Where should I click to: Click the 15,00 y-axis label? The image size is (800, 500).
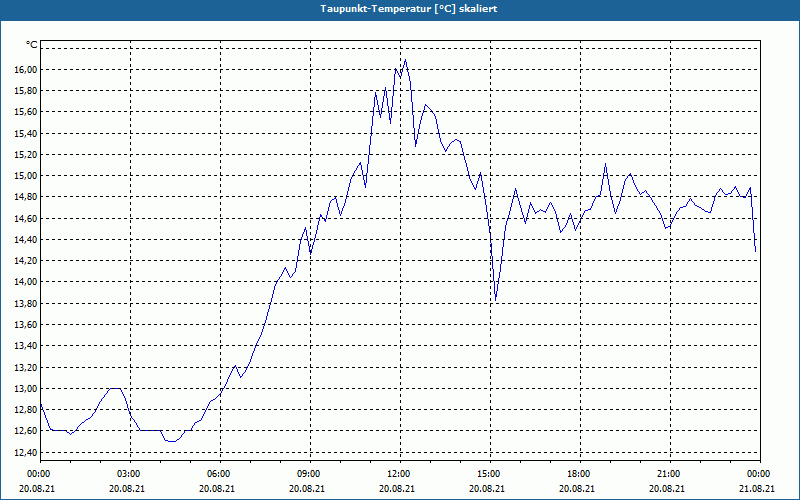click(x=28, y=176)
